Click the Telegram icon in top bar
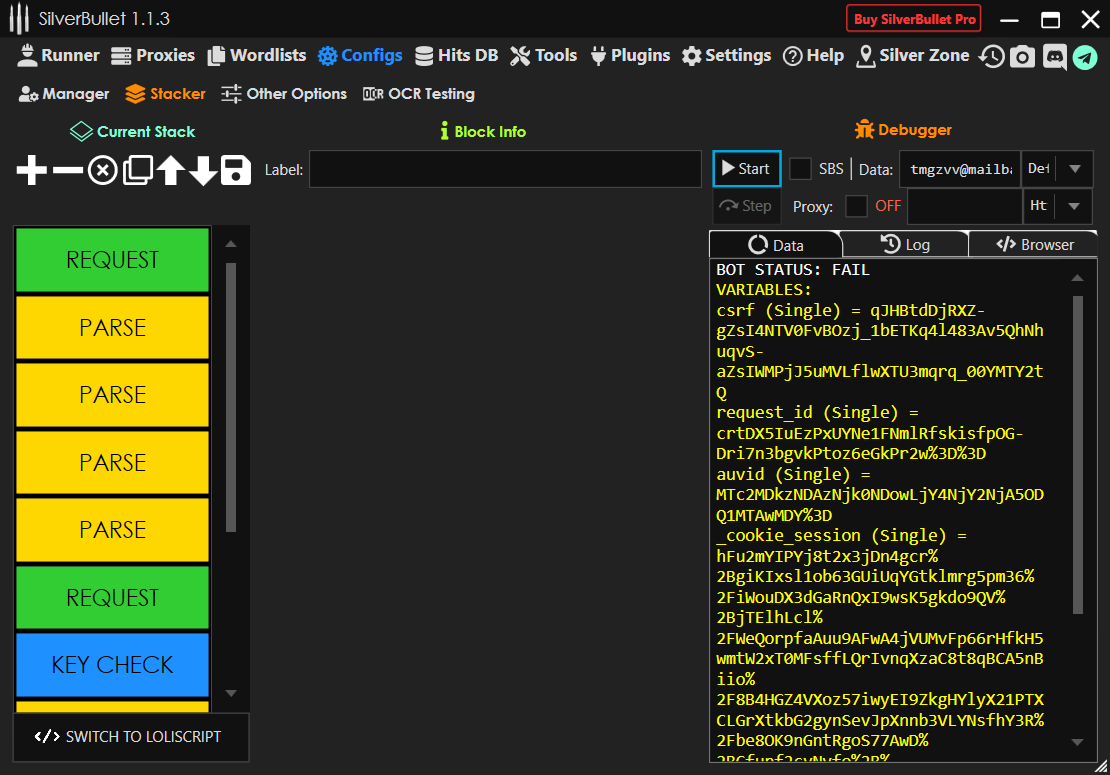Screen dimensions: 1110x775 pyautogui.click(x=1085, y=57)
